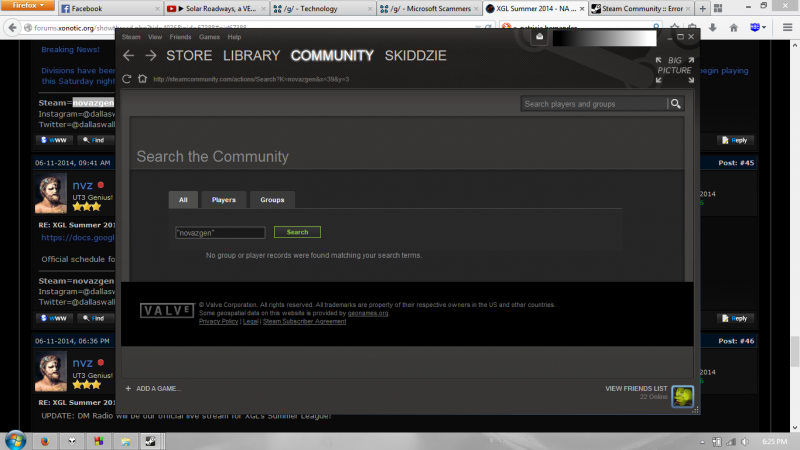Click Steam page URL bar
This screenshot has height=450, width=800.
pyautogui.click(x=251, y=79)
